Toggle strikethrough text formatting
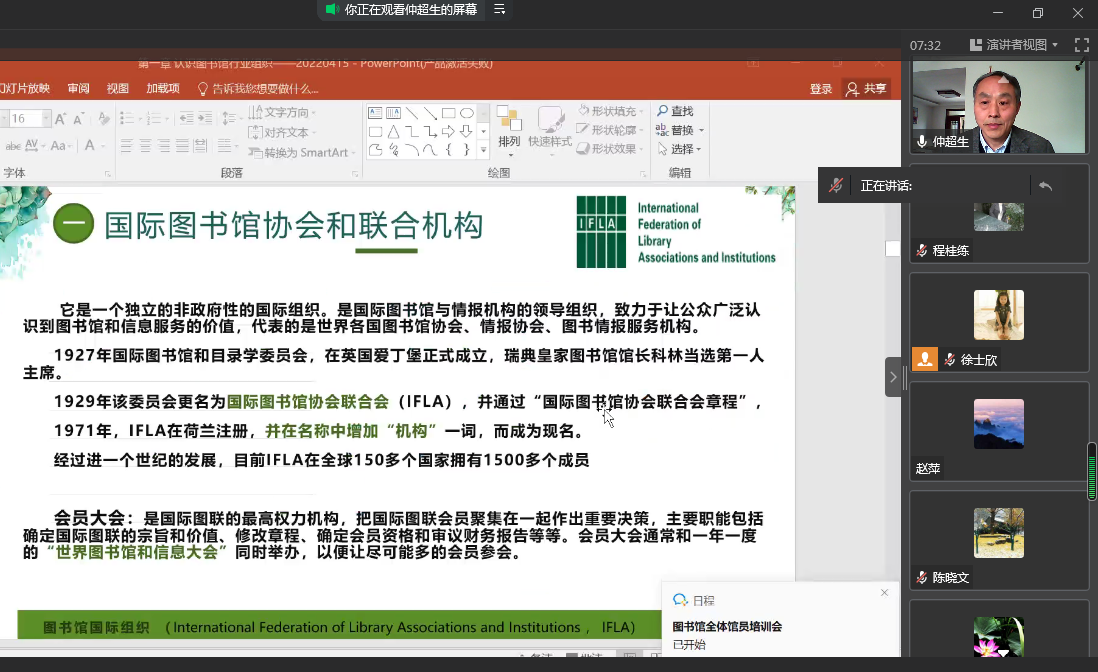This screenshot has width=1098, height=672. pyautogui.click(x=13, y=146)
